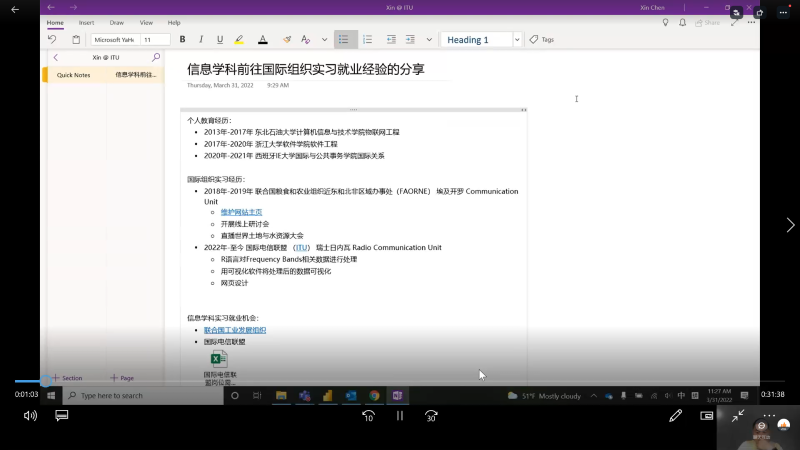Screen dimensions: 800x450
Task: Open the Insert ribbon tab
Action: (x=86, y=22)
